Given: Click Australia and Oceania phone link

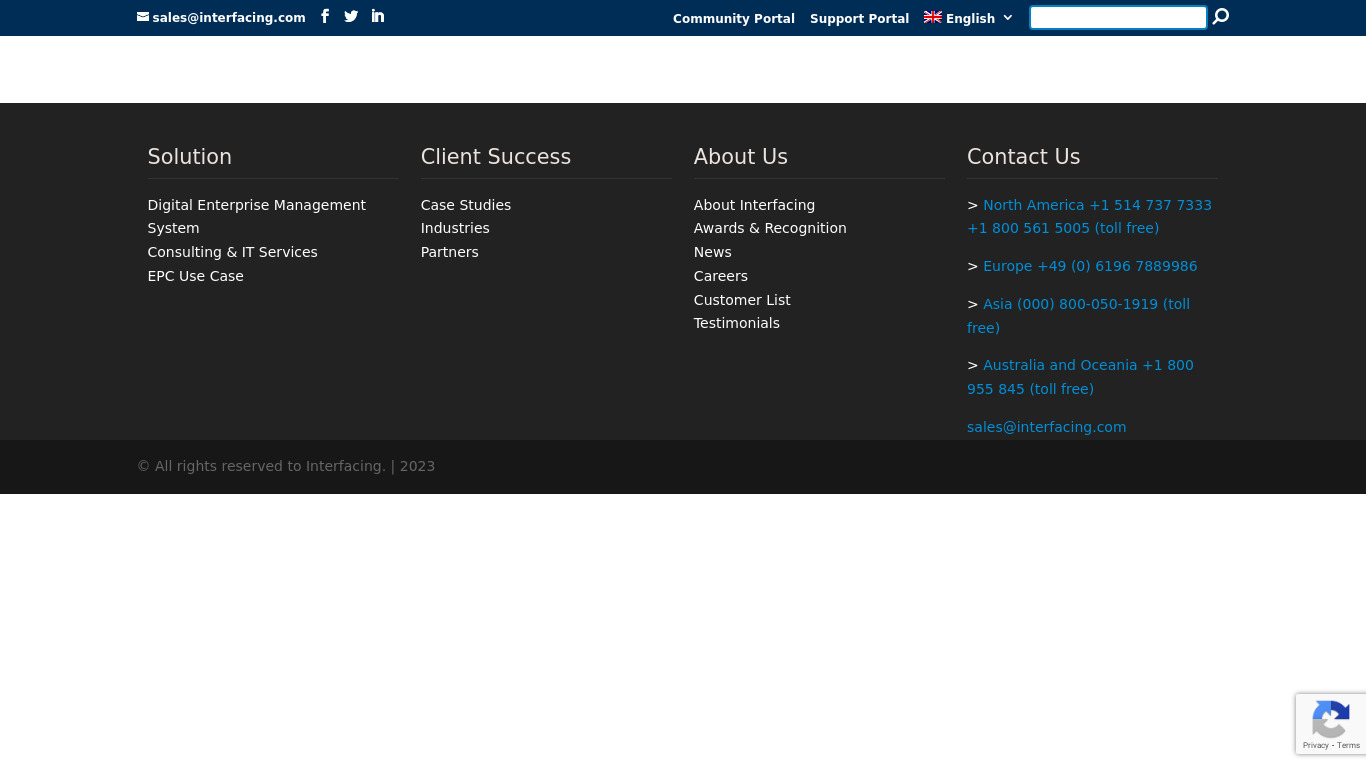Looking at the screenshot, I should (x=1080, y=377).
